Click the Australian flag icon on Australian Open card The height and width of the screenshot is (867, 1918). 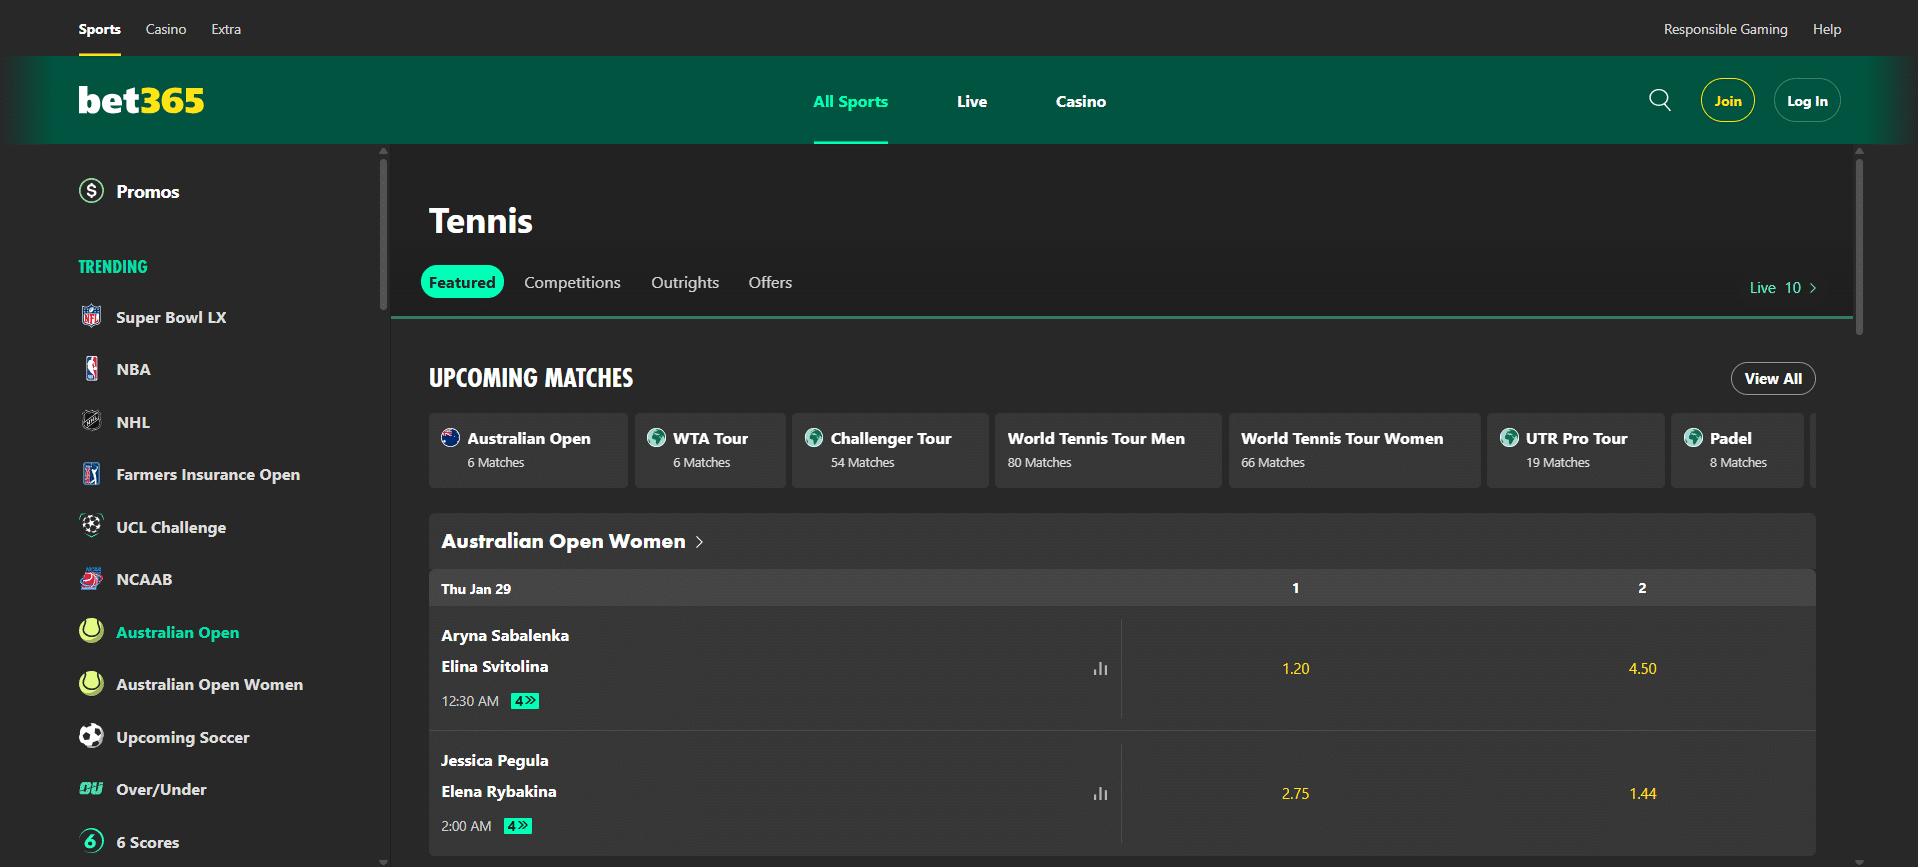tap(450, 437)
